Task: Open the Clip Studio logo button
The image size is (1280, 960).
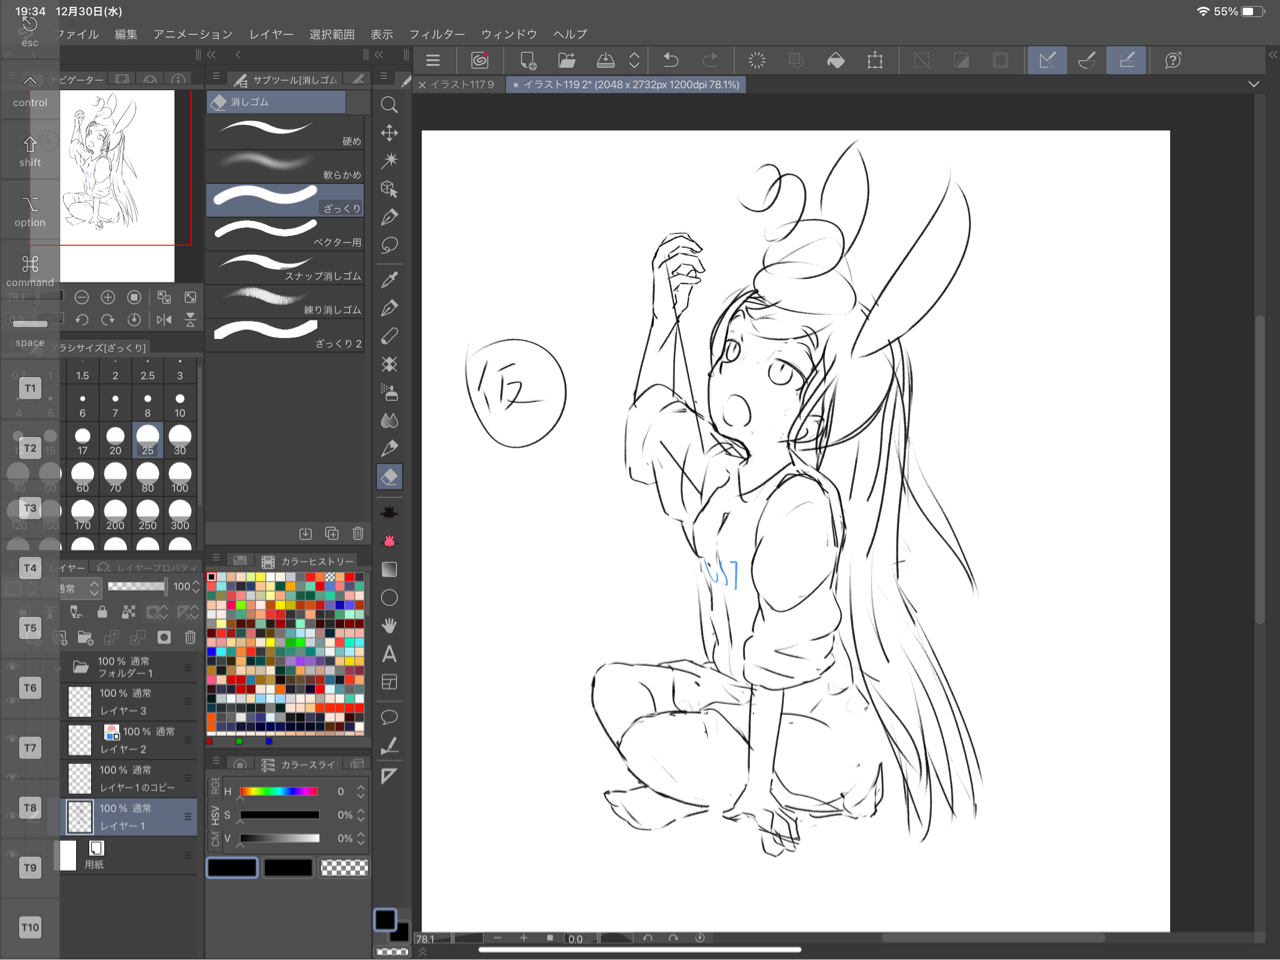Action: (x=480, y=60)
